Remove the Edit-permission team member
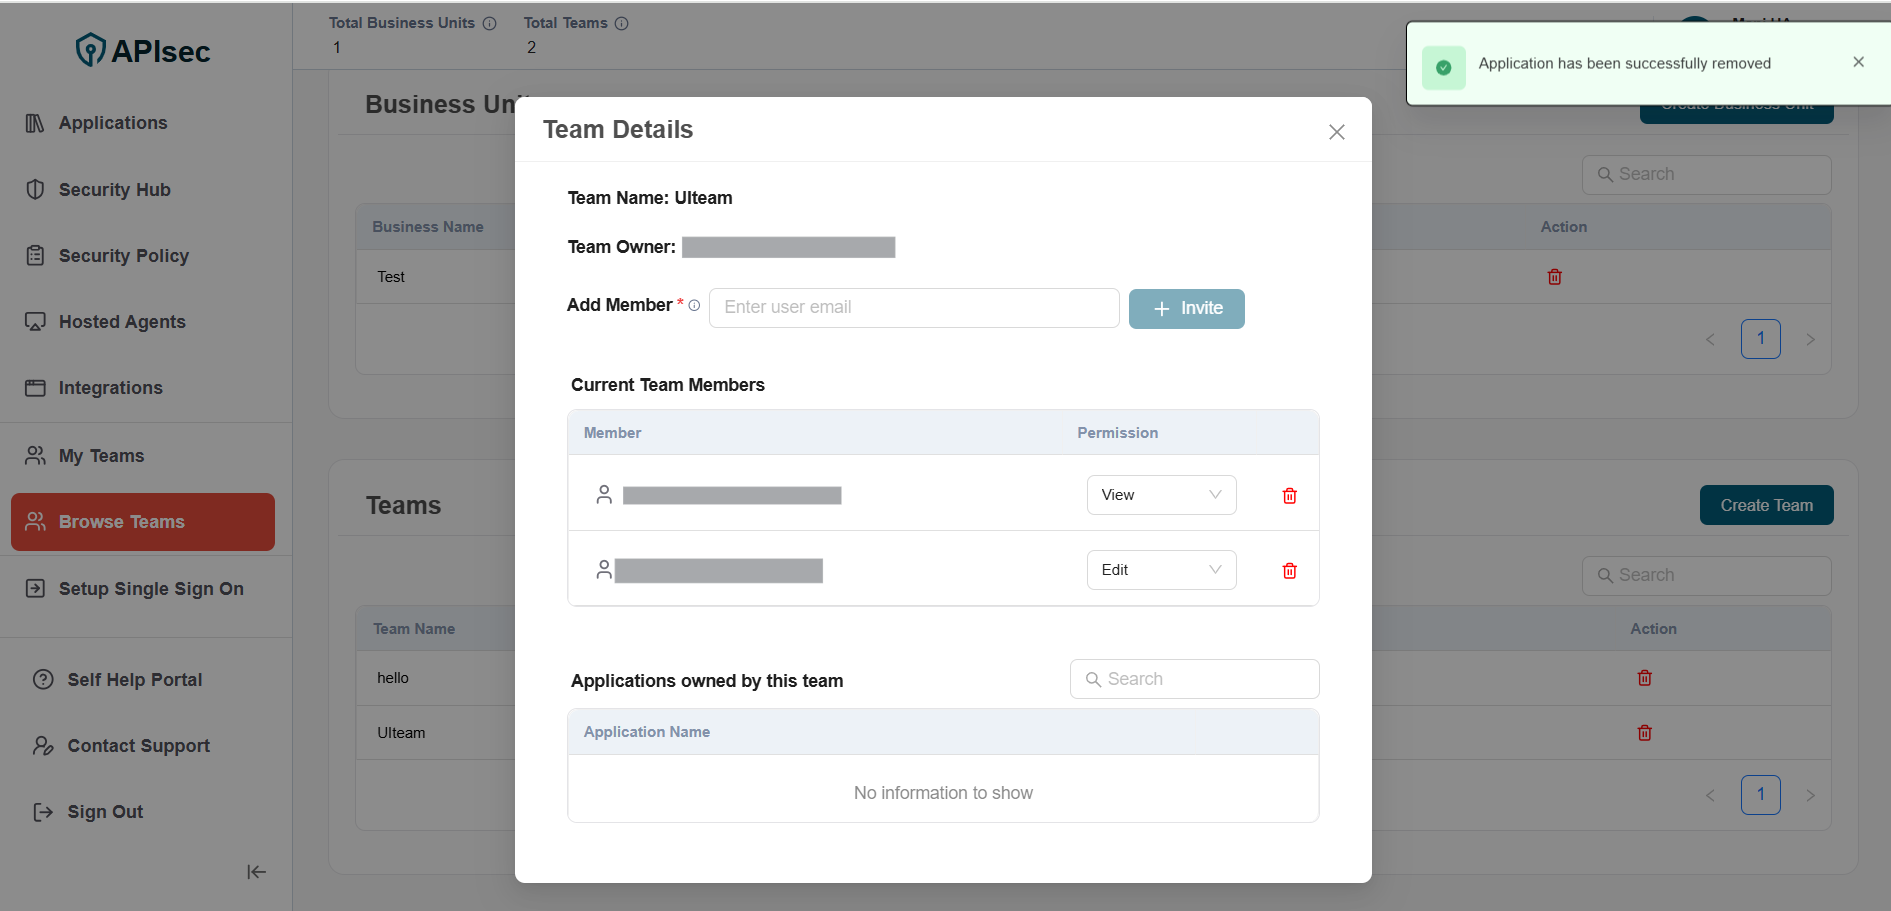1891x911 pixels. pyautogui.click(x=1289, y=571)
